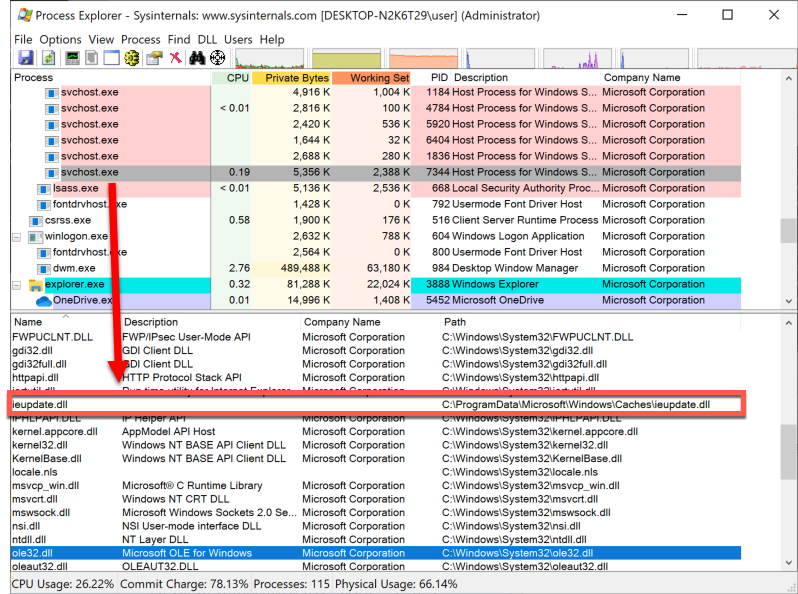
Task: Click the CPU usage mini graph in toolbar
Action: tap(268, 59)
